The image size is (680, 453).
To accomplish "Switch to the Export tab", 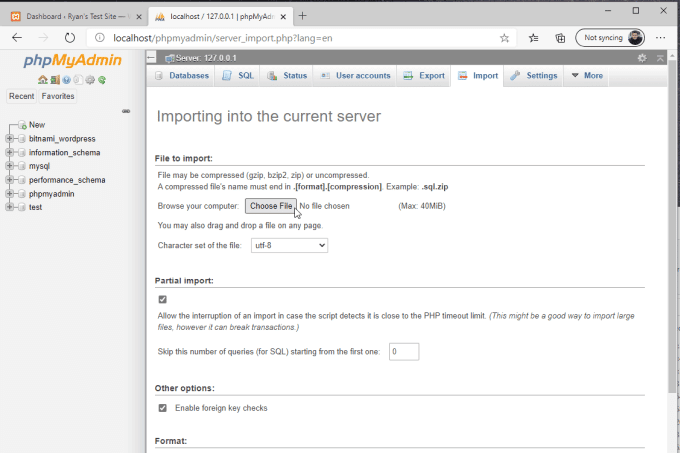I will (424, 76).
